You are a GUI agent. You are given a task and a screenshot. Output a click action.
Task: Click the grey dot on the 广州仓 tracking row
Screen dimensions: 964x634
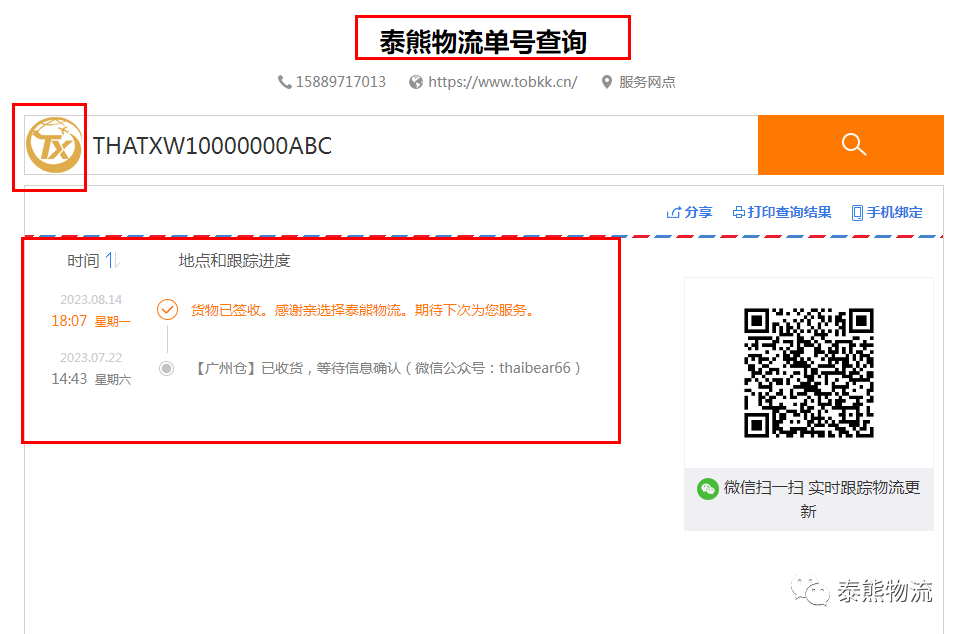(167, 368)
